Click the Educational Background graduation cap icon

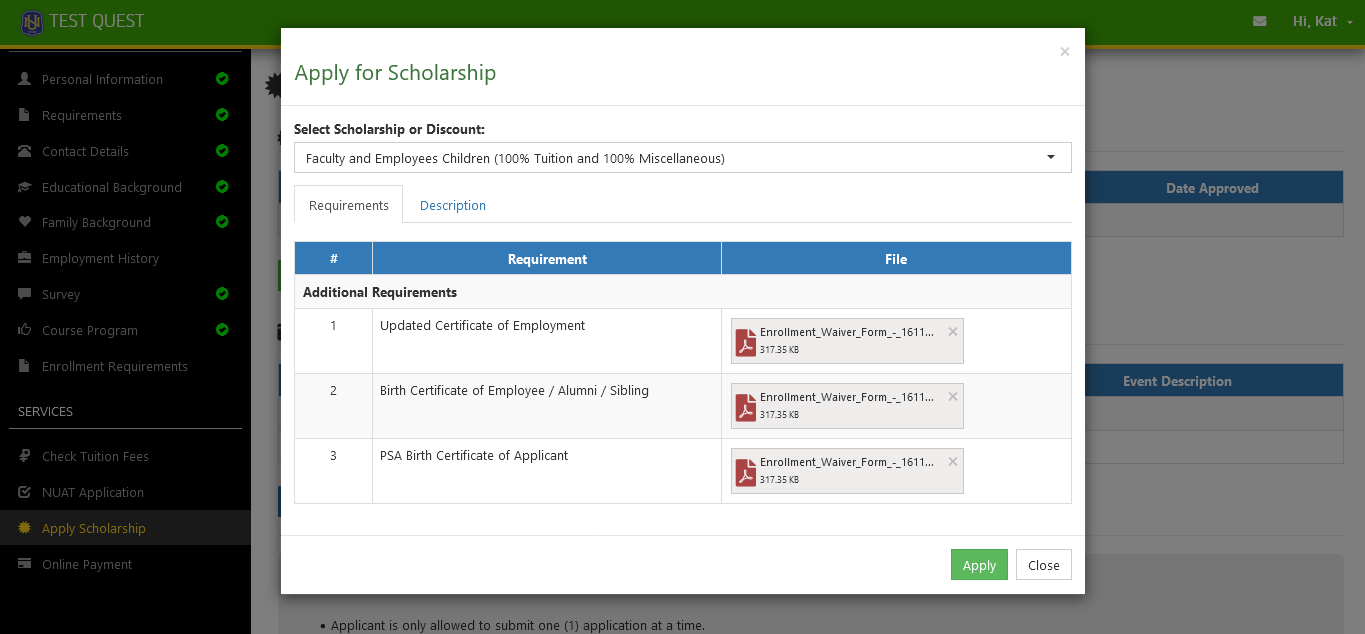click(24, 187)
